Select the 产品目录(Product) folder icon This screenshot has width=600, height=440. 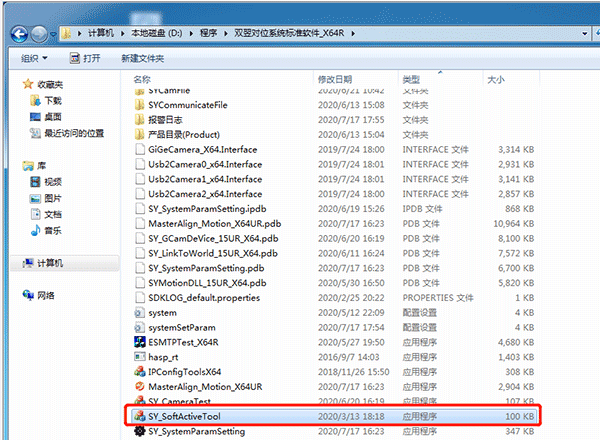139,134
